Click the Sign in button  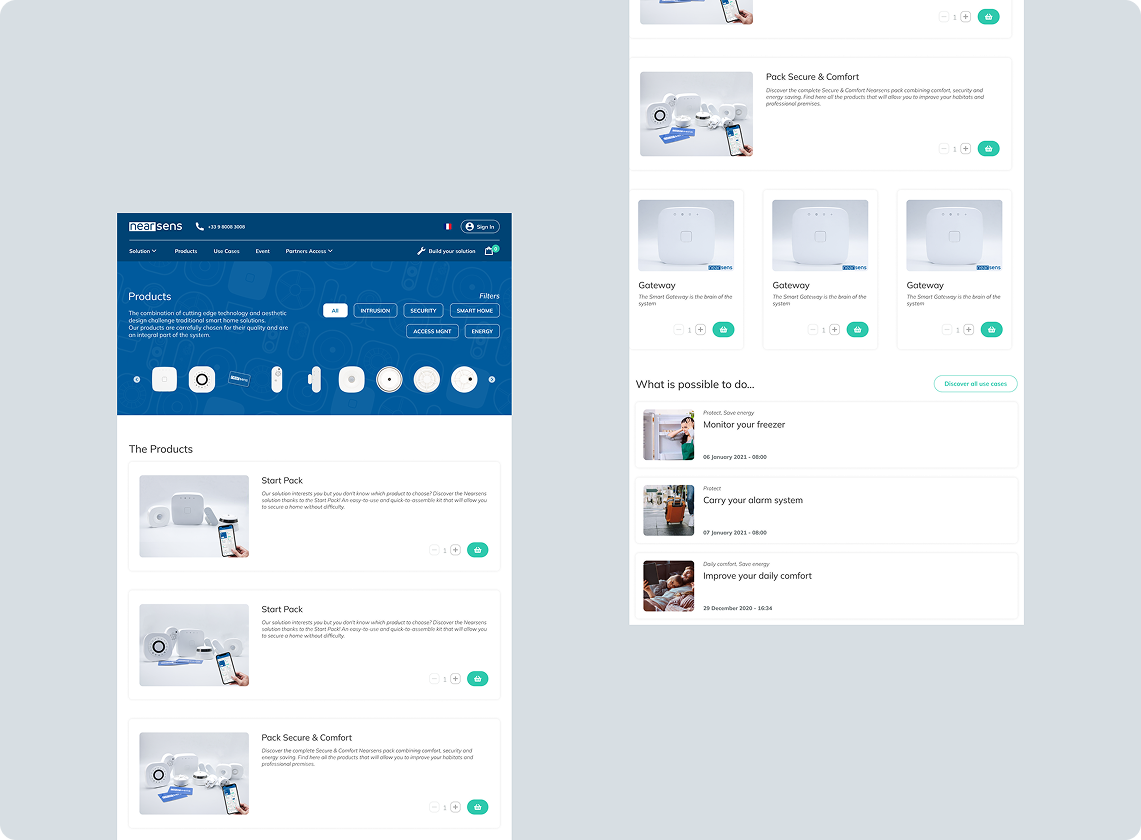pyautogui.click(x=480, y=226)
